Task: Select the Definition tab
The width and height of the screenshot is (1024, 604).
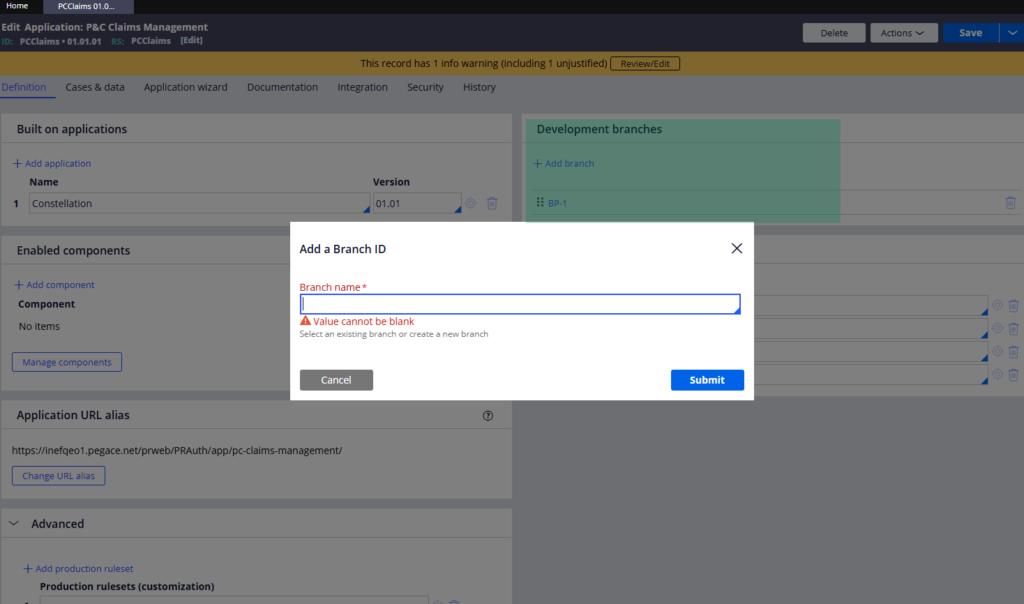Action: pos(24,87)
